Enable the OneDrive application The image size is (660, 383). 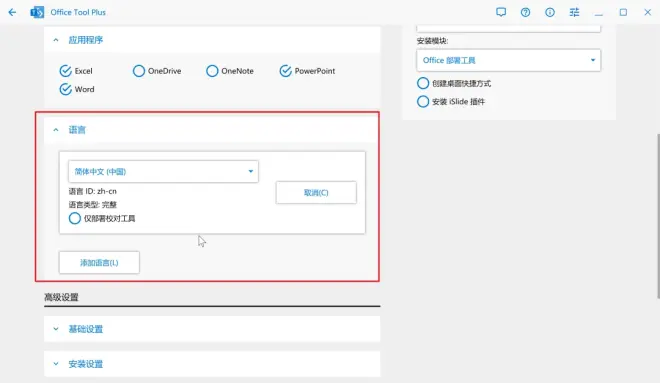(x=138, y=71)
